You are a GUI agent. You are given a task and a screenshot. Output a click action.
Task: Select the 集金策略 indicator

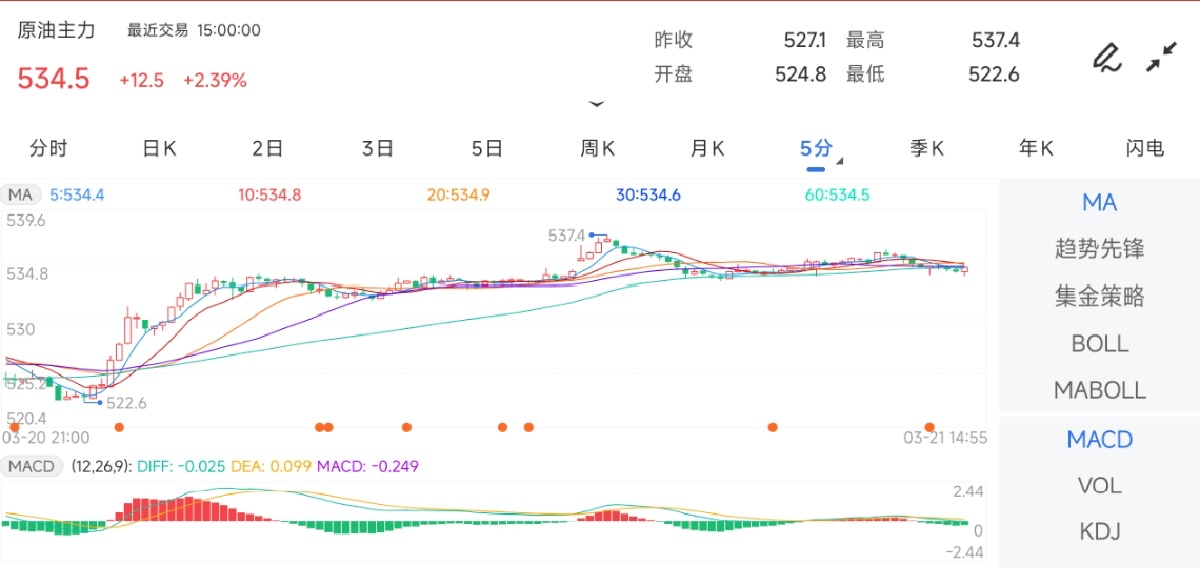[x=1099, y=296]
